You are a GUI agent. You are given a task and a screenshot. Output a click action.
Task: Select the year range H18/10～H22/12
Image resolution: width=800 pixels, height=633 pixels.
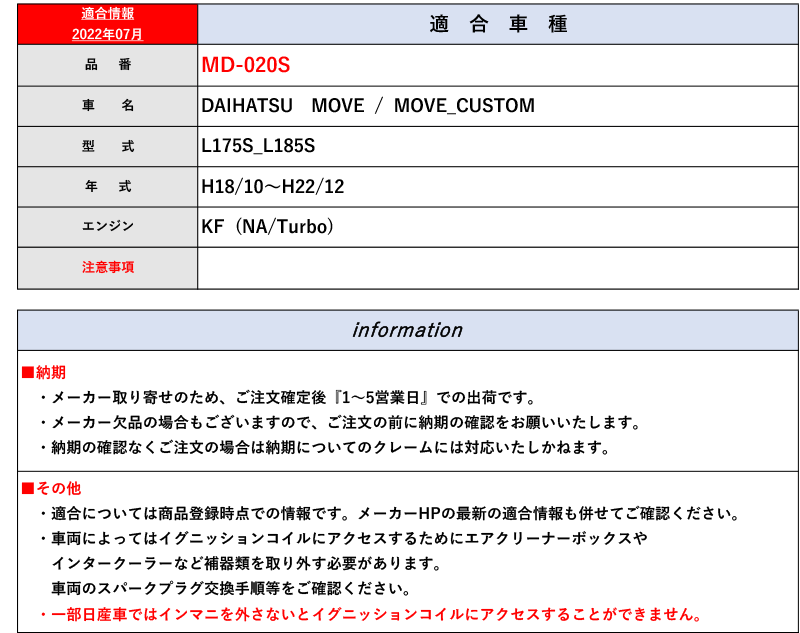(273, 187)
